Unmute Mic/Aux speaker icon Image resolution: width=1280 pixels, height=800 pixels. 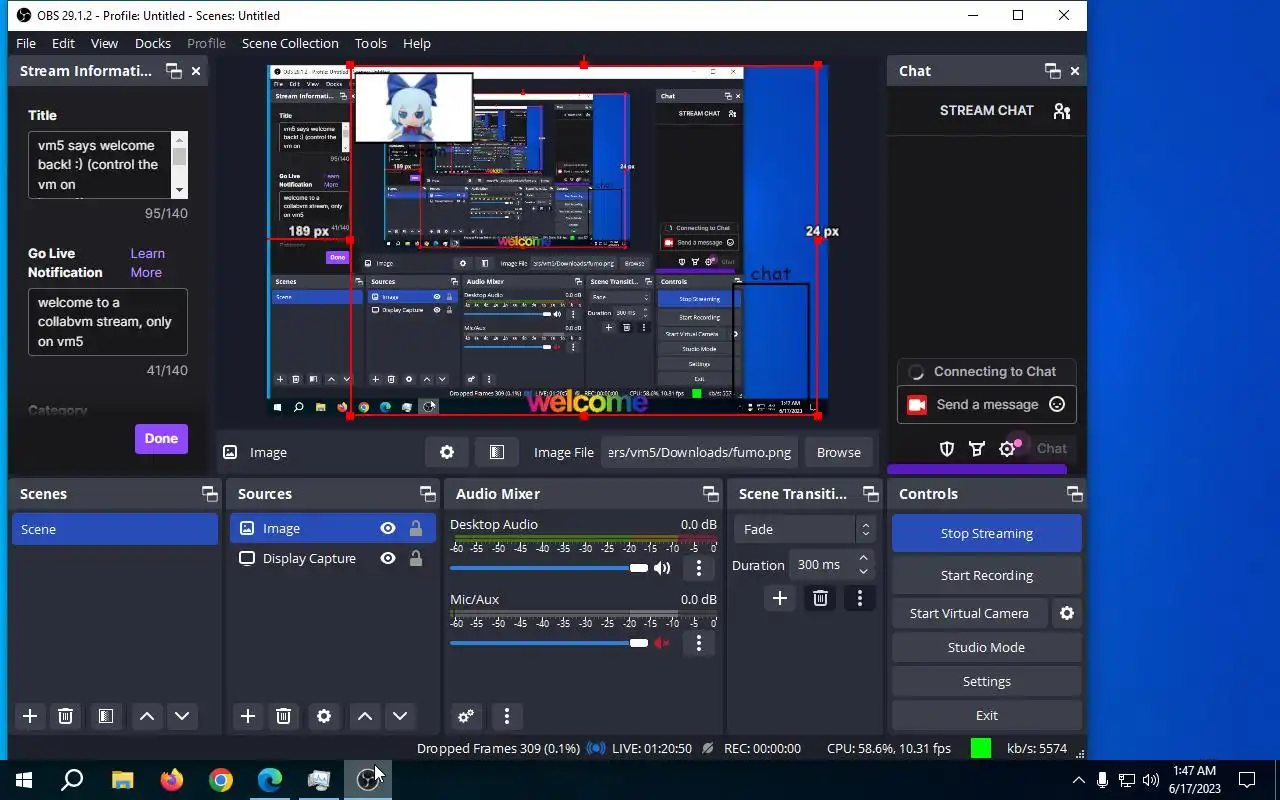(662, 643)
